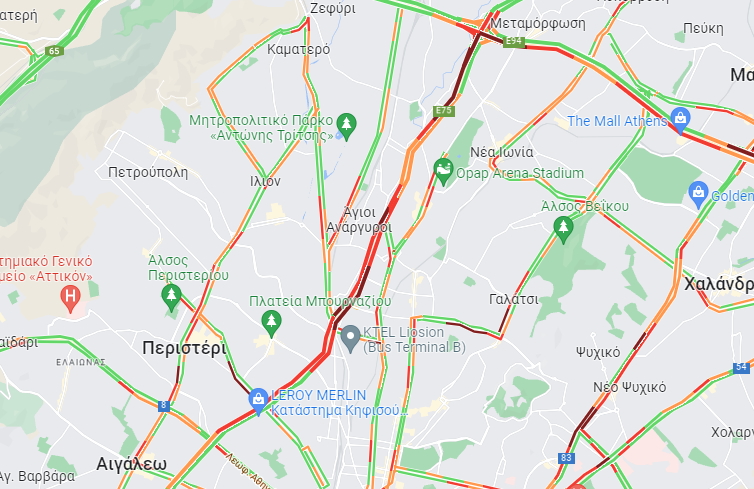The width and height of the screenshot is (754, 489).
Task: Click the KTEL Liosion bus terminal pin
Action: click(x=351, y=338)
